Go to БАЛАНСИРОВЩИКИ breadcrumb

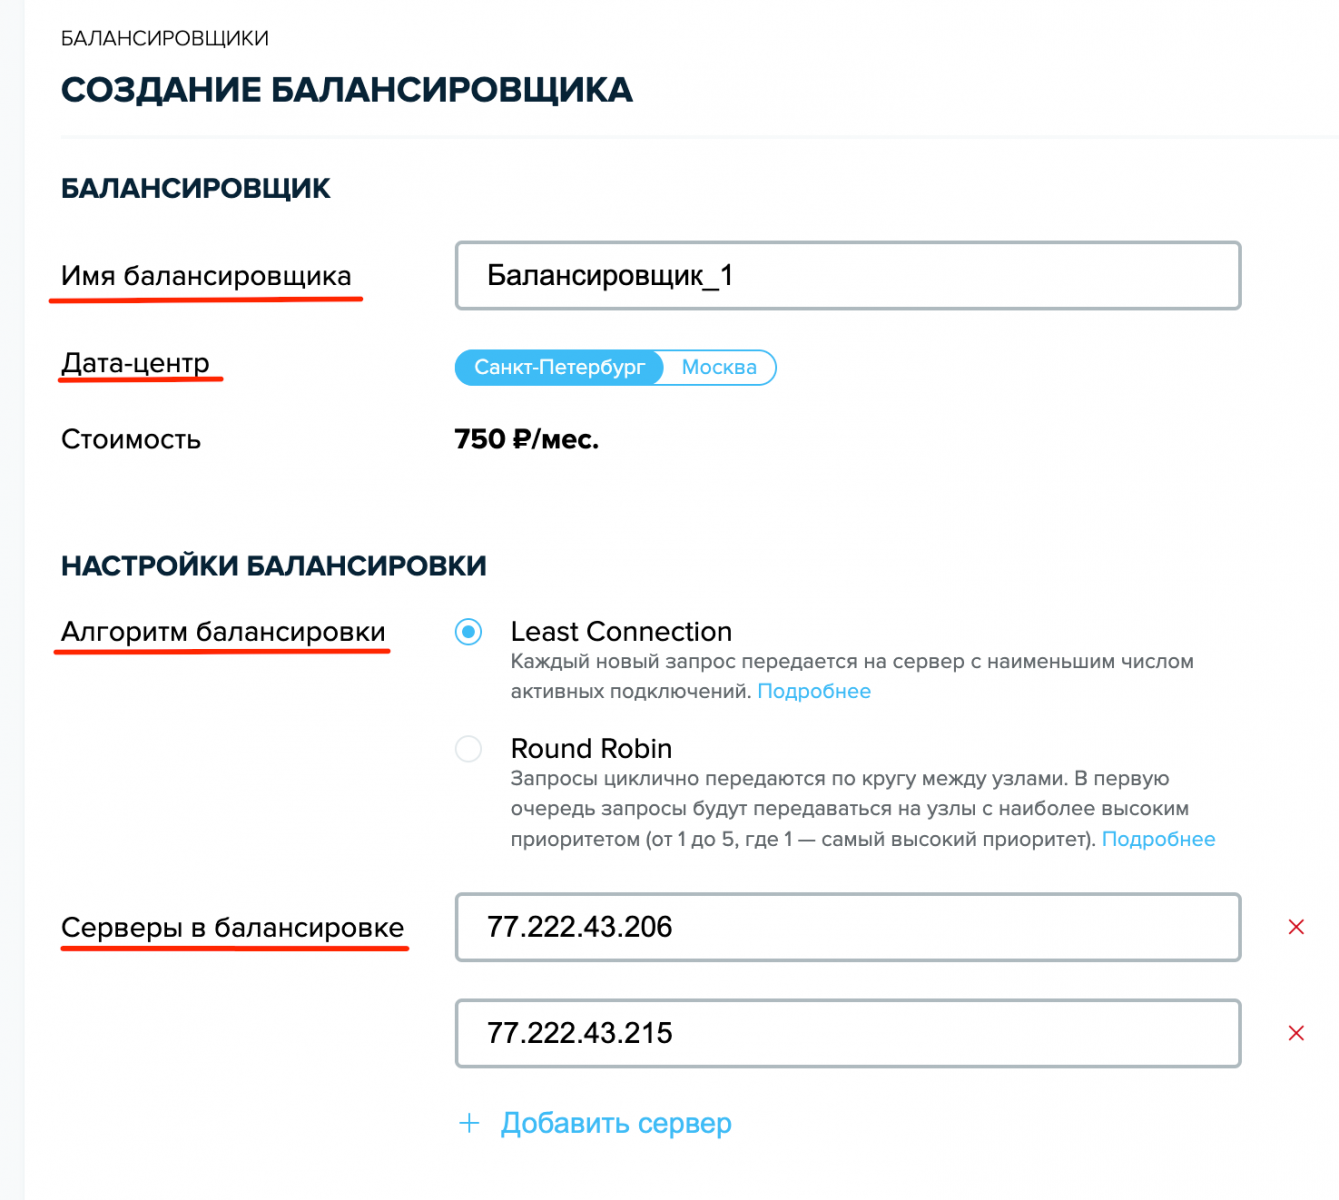pos(165,38)
